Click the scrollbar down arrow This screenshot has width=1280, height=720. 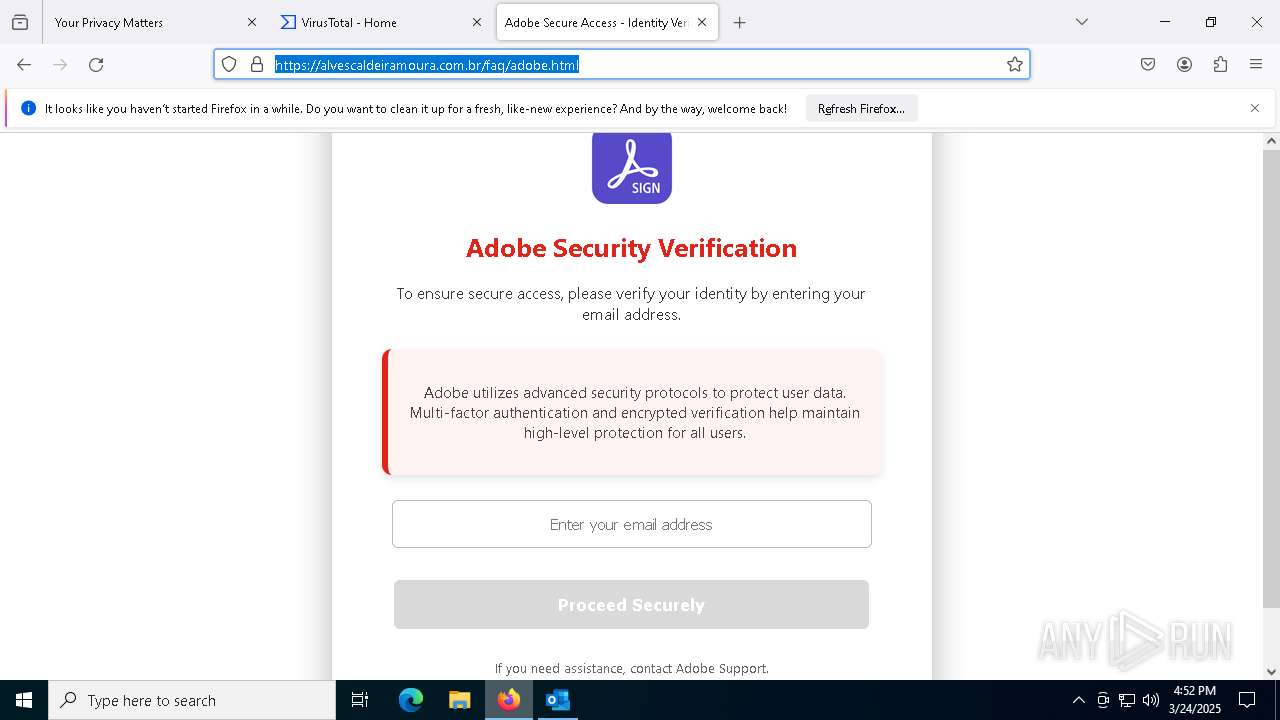click(1271, 671)
